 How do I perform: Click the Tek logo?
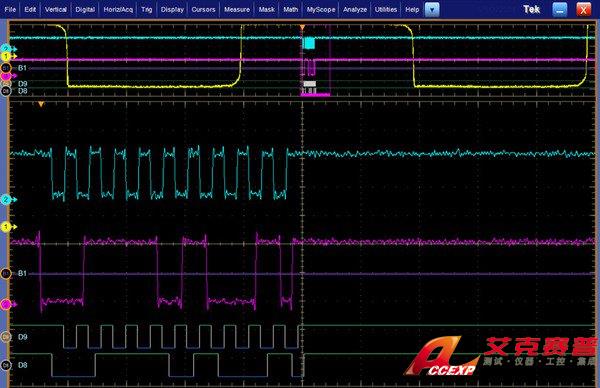coord(532,10)
